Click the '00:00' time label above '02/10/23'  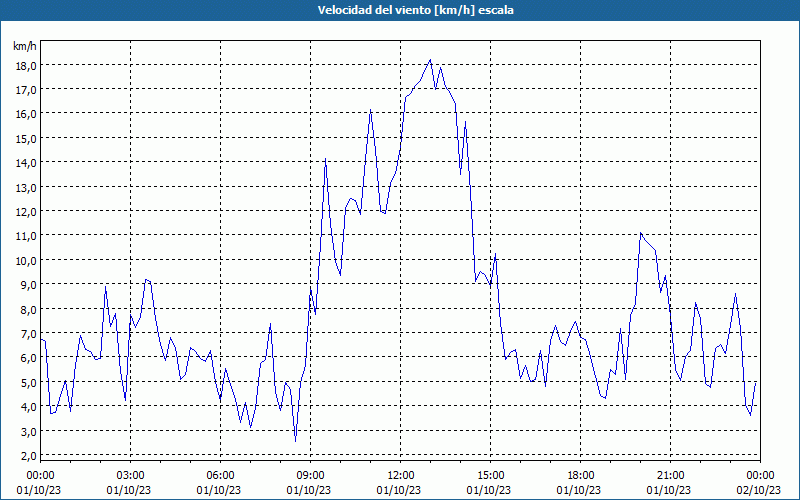point(760,476)
